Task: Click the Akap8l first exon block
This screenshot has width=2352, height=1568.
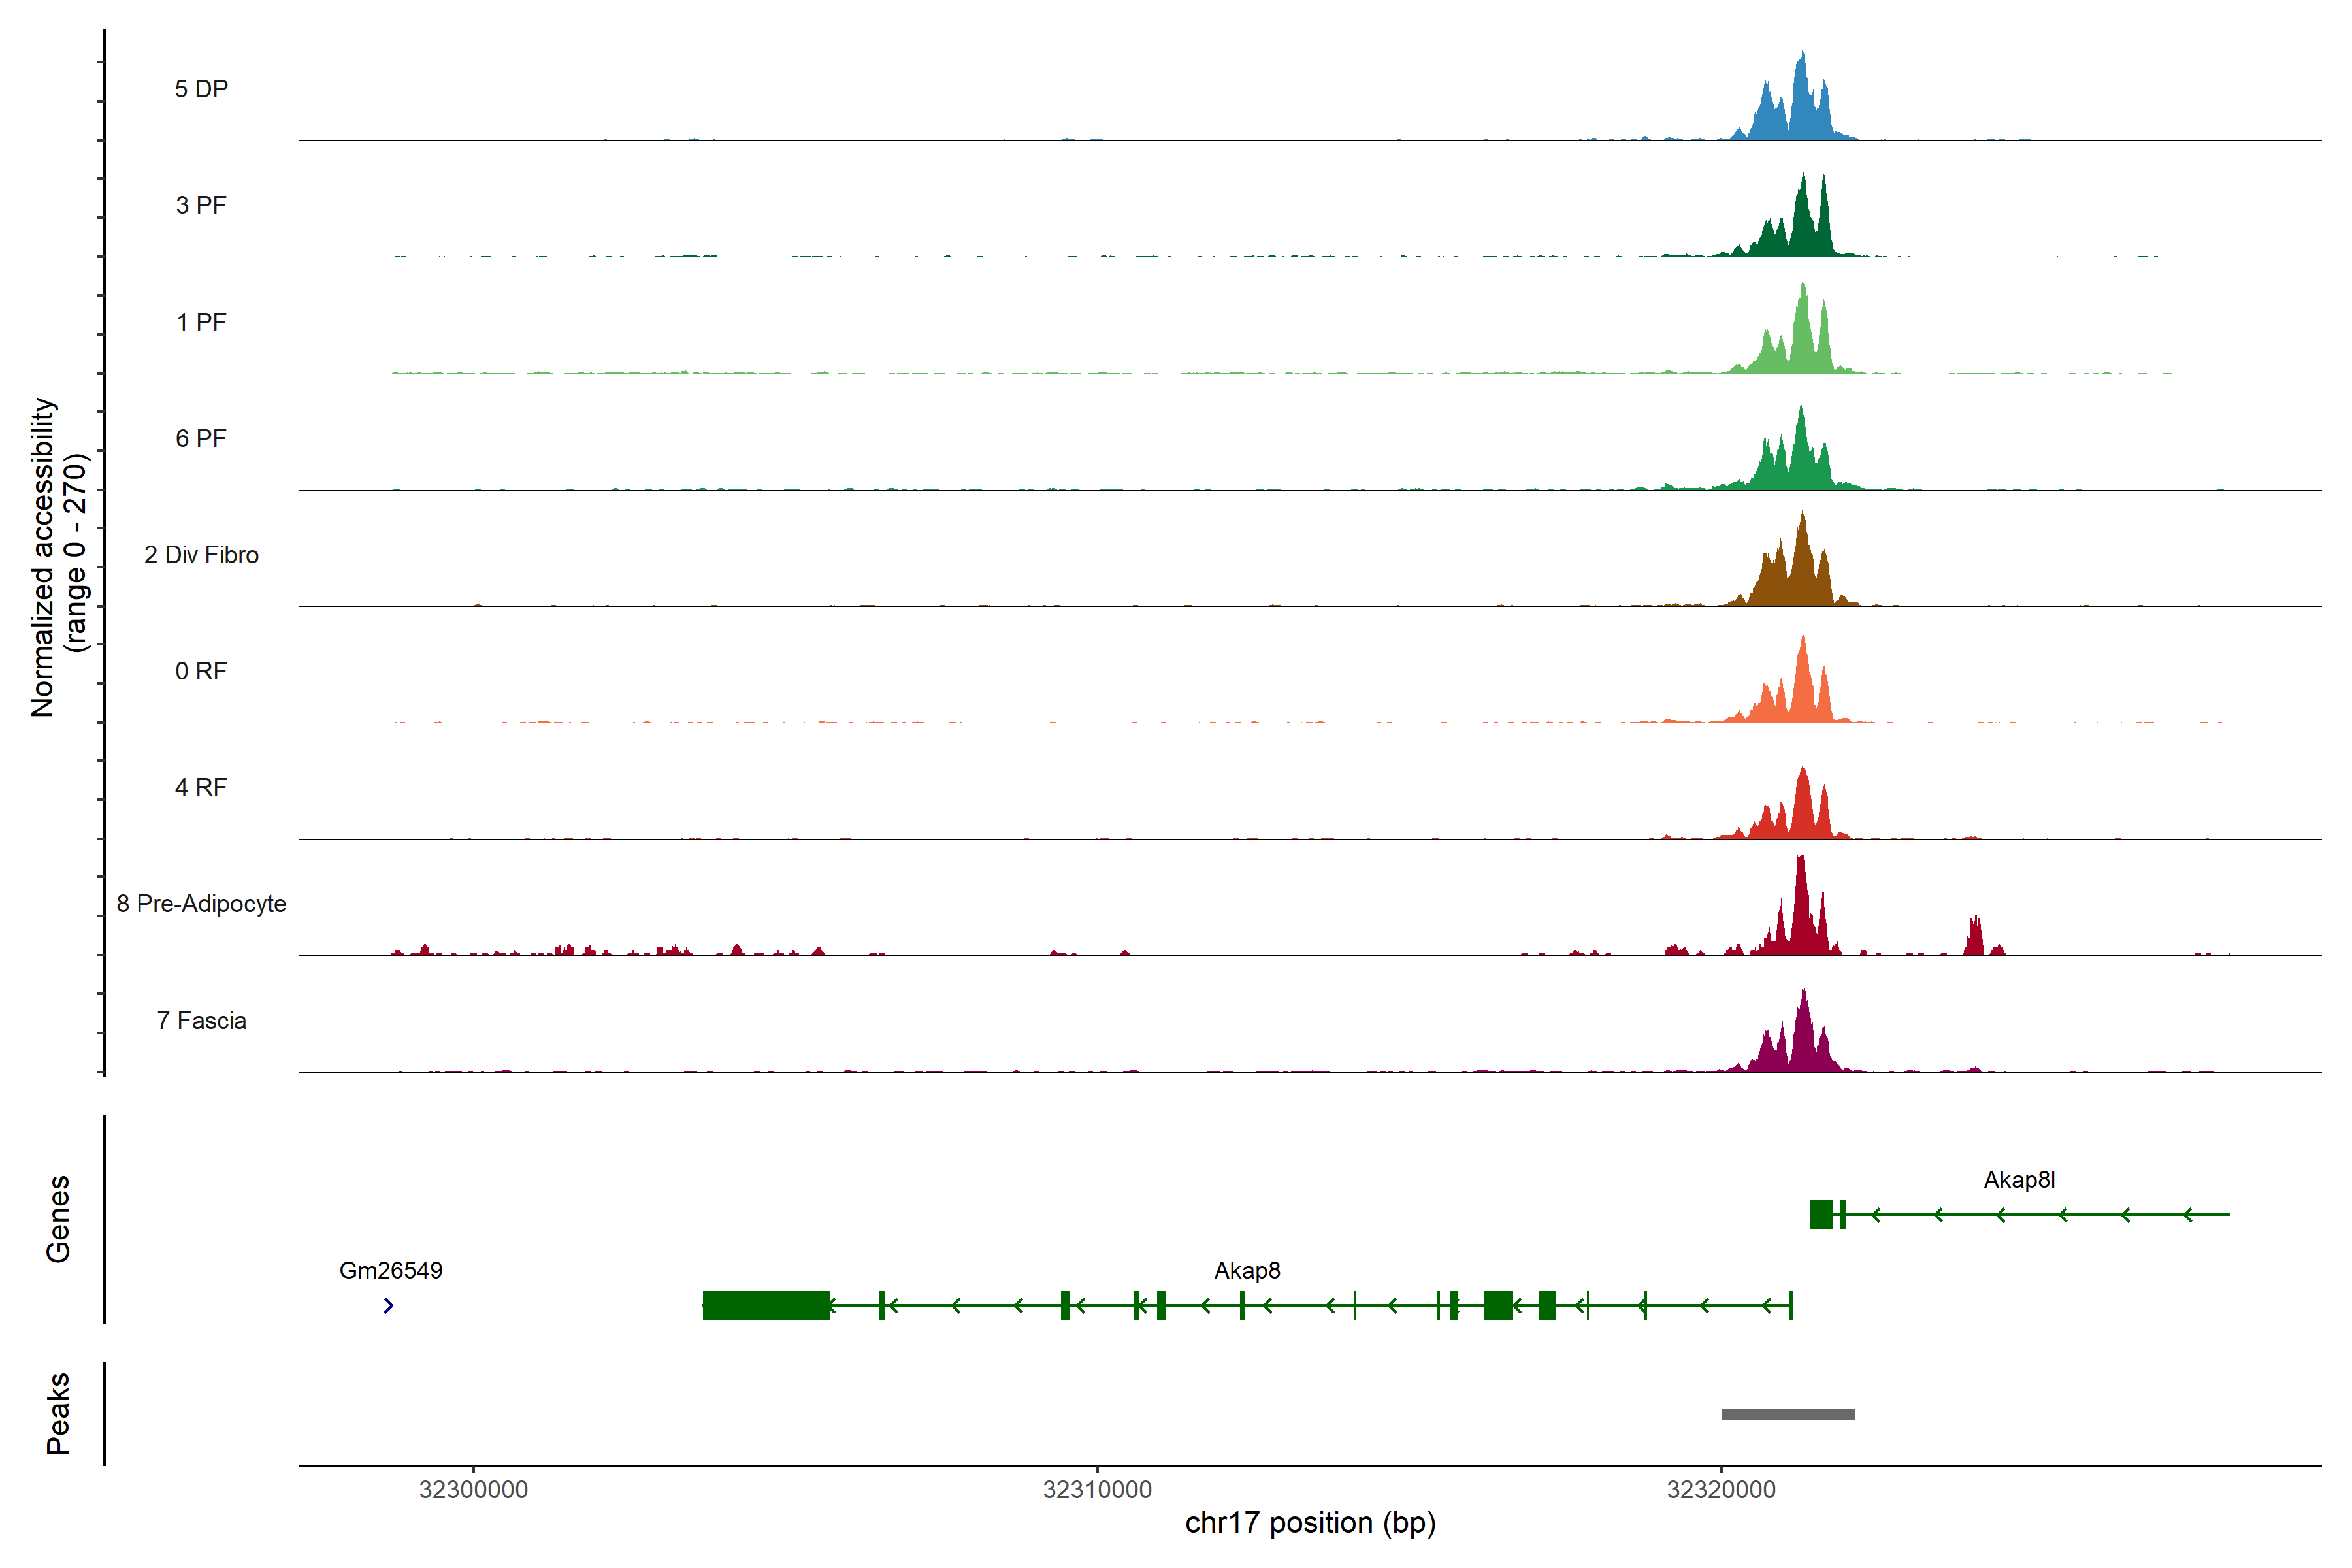Action: 1820,1214
